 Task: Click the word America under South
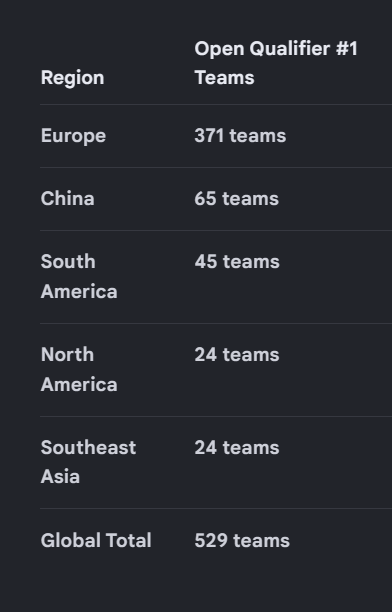coord(79,292)
